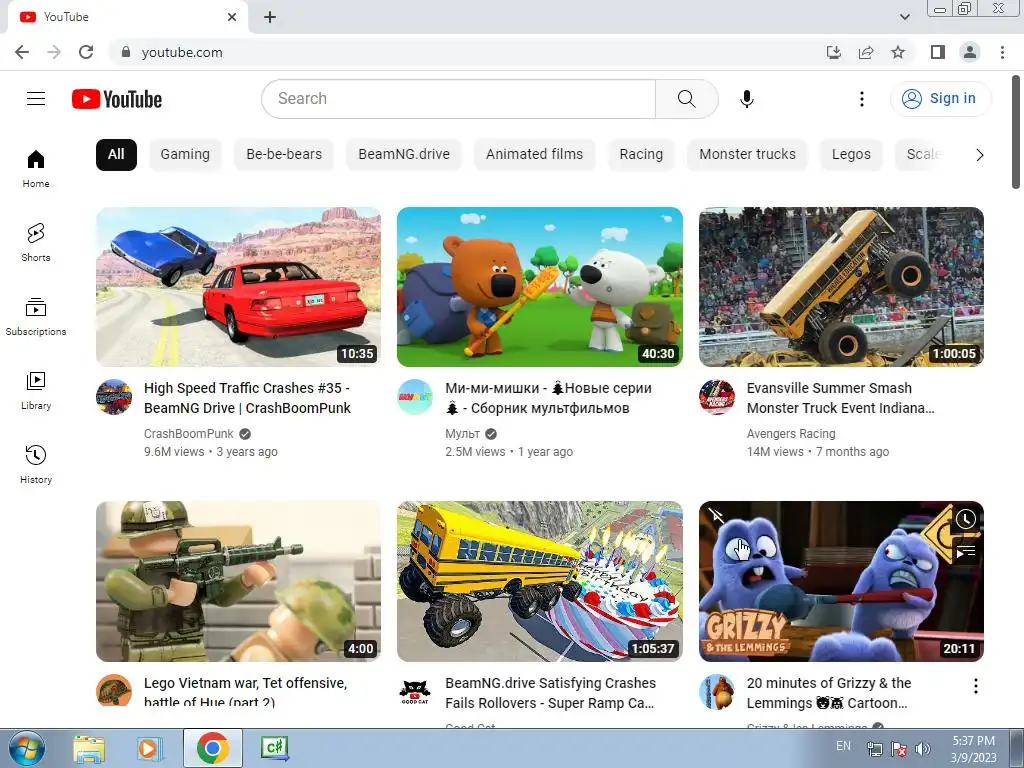Click Grizzy & the Lemmings channel avatar
The width and height of the screenshot is (1024, 768).
[716, 692]
